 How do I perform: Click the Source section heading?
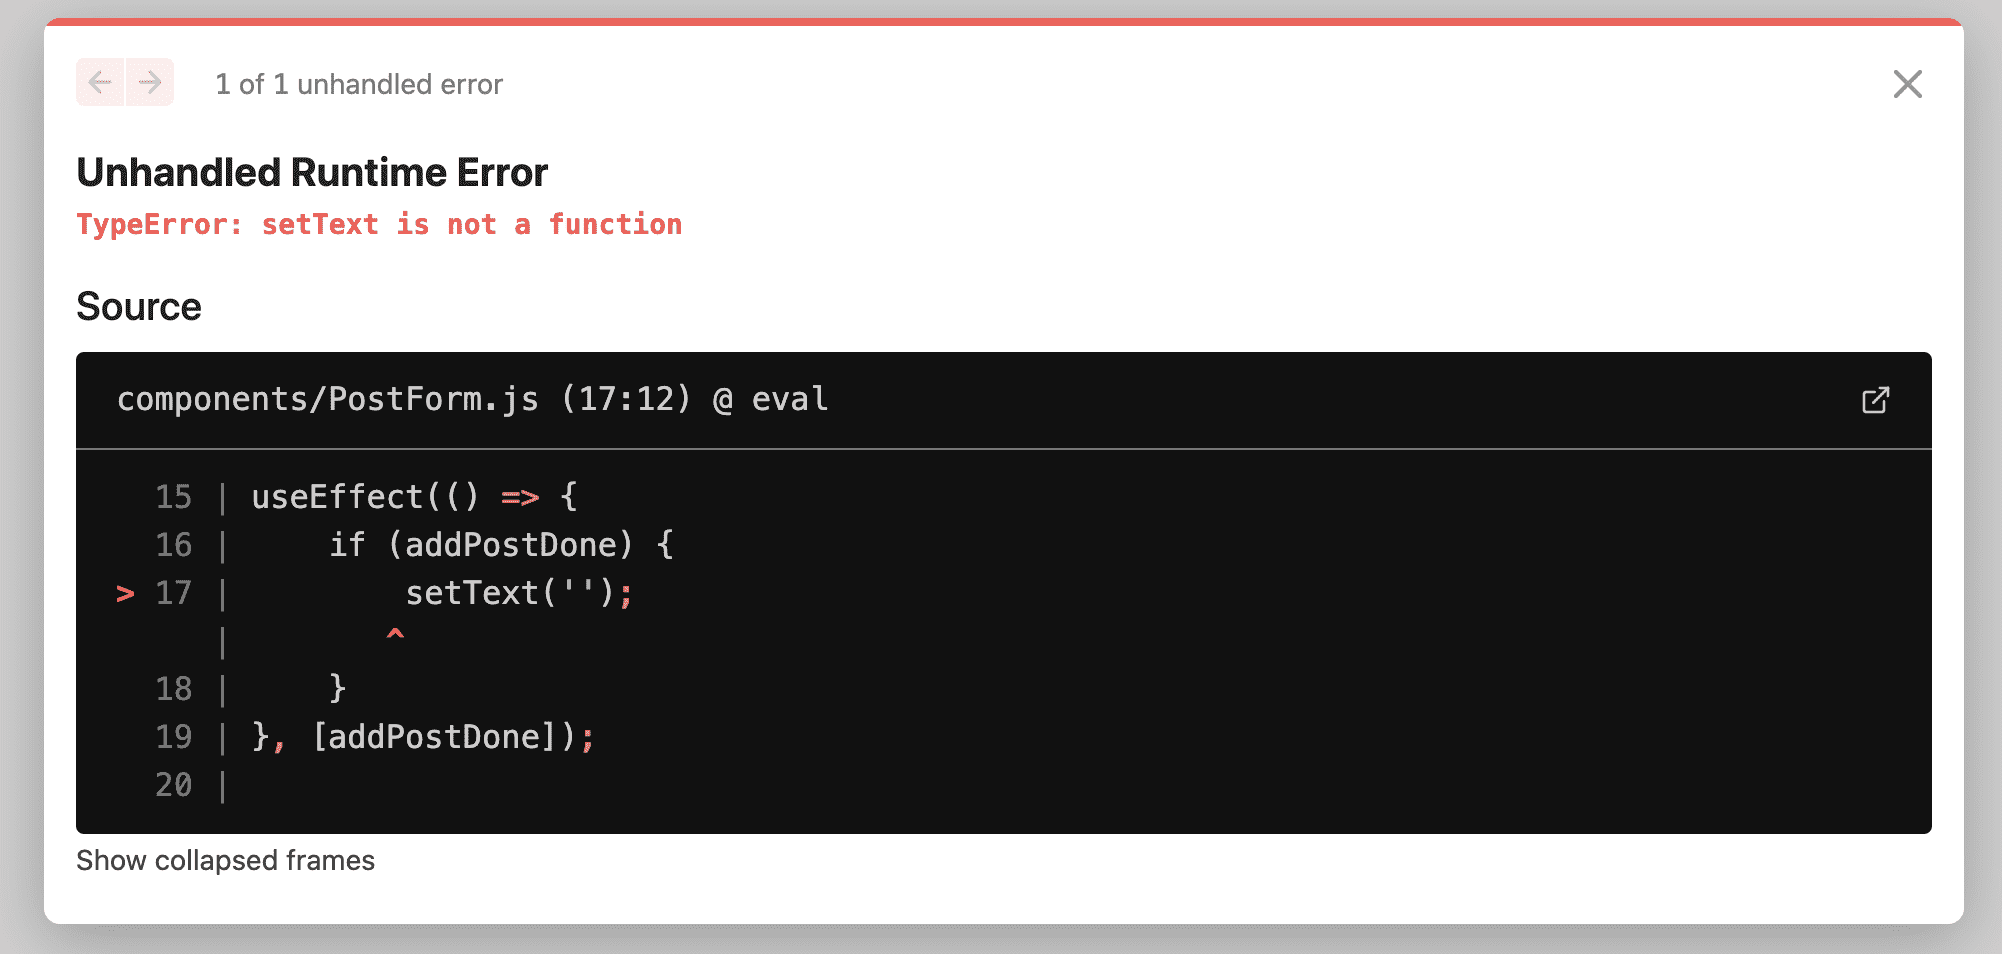click(139, 306)
